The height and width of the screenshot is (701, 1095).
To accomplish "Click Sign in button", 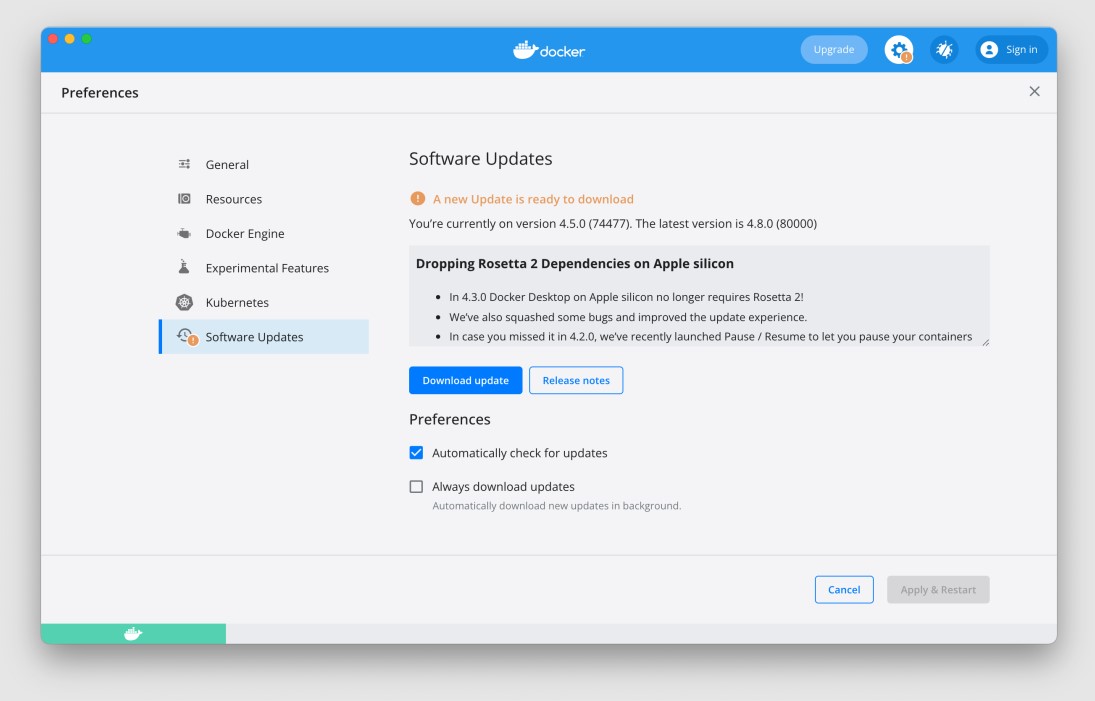I will point(1011,50).
